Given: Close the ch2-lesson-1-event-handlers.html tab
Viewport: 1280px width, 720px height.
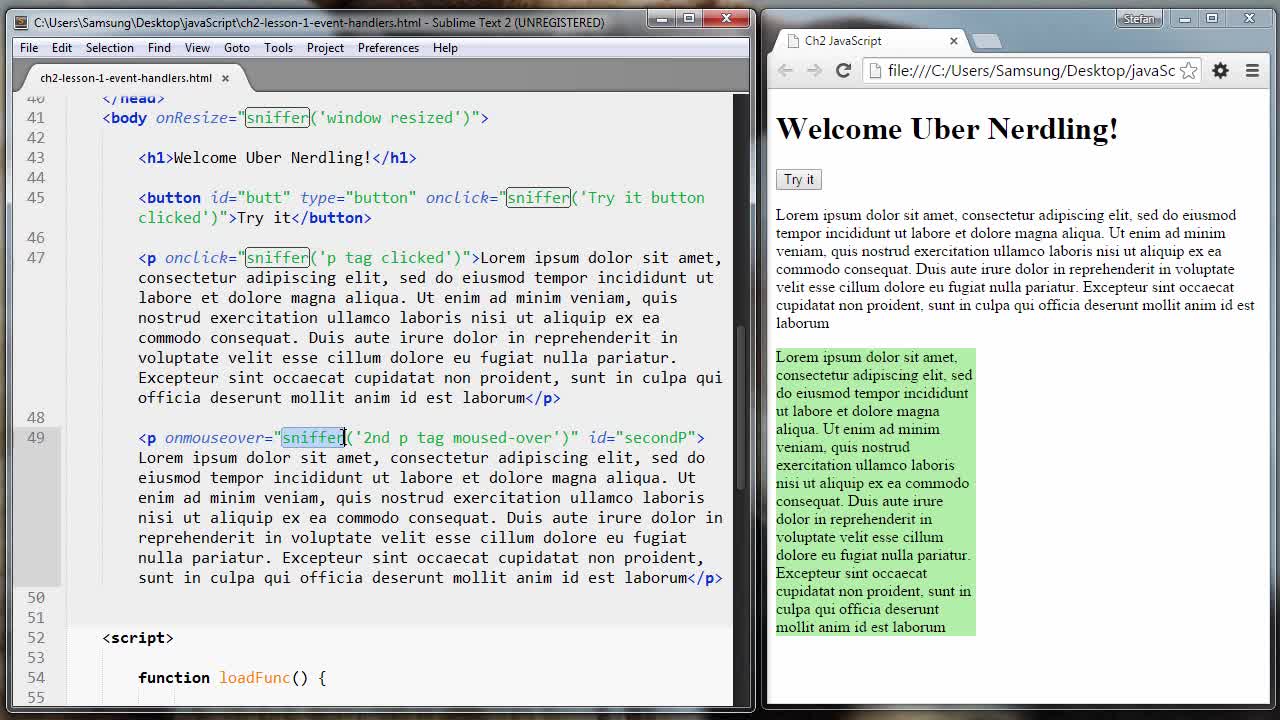Looking at the screenshot, I should point(225,78).
